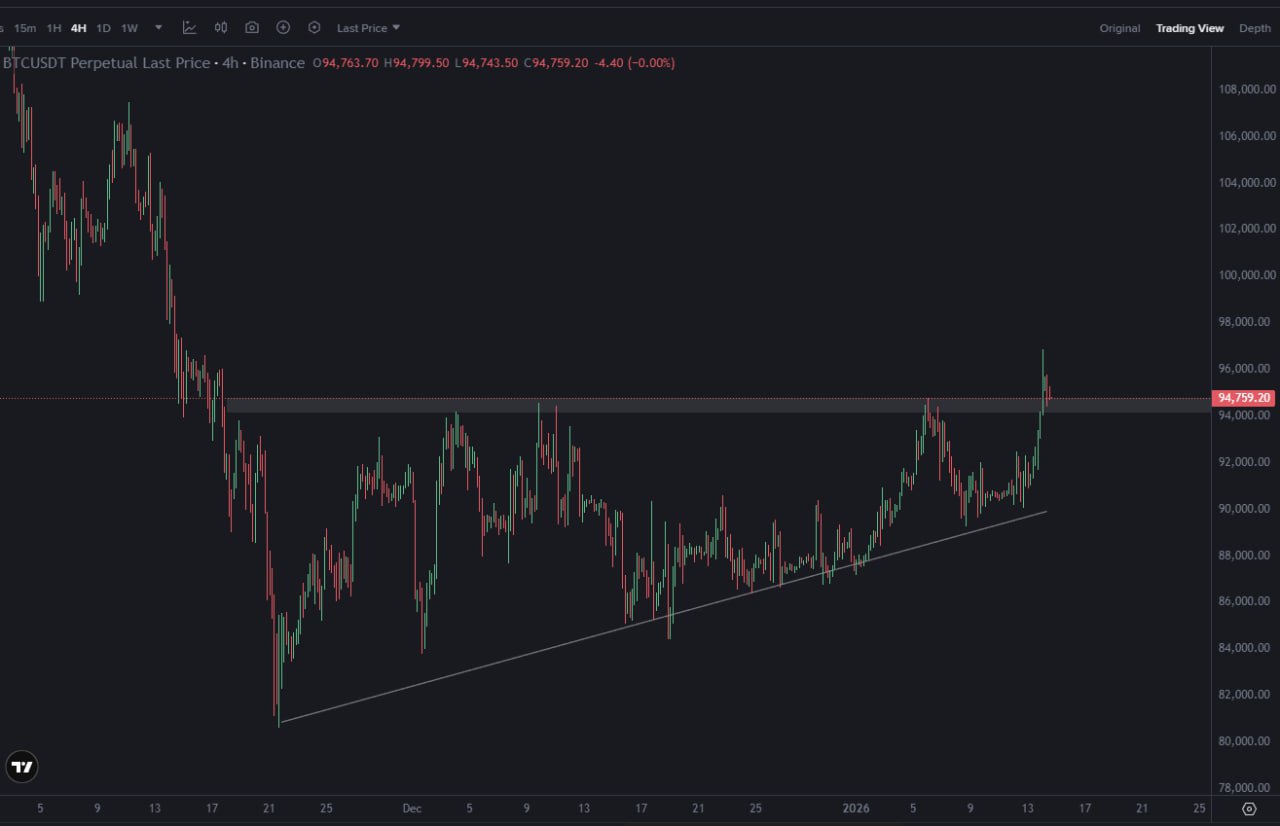This screenshot has height=826, width=1280.
Task: Select the 1H interval button
Action: pyautogui.click(x=54, y=27)
